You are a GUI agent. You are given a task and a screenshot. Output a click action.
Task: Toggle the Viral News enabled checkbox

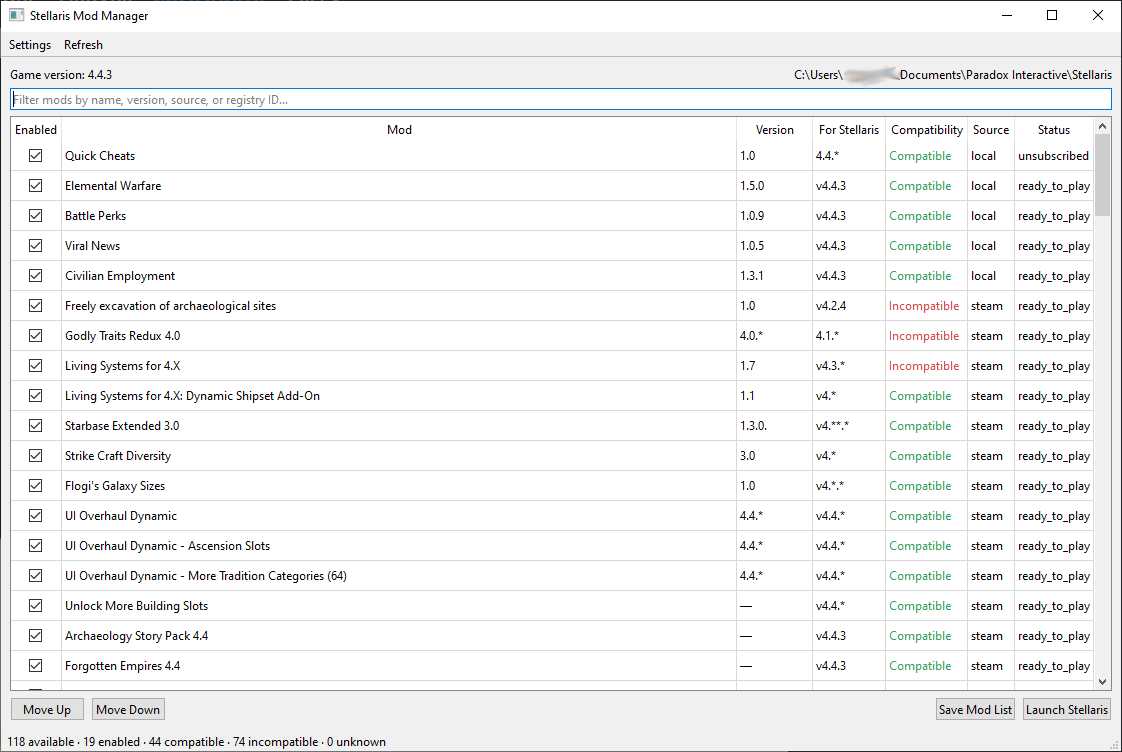coord(35,245)
